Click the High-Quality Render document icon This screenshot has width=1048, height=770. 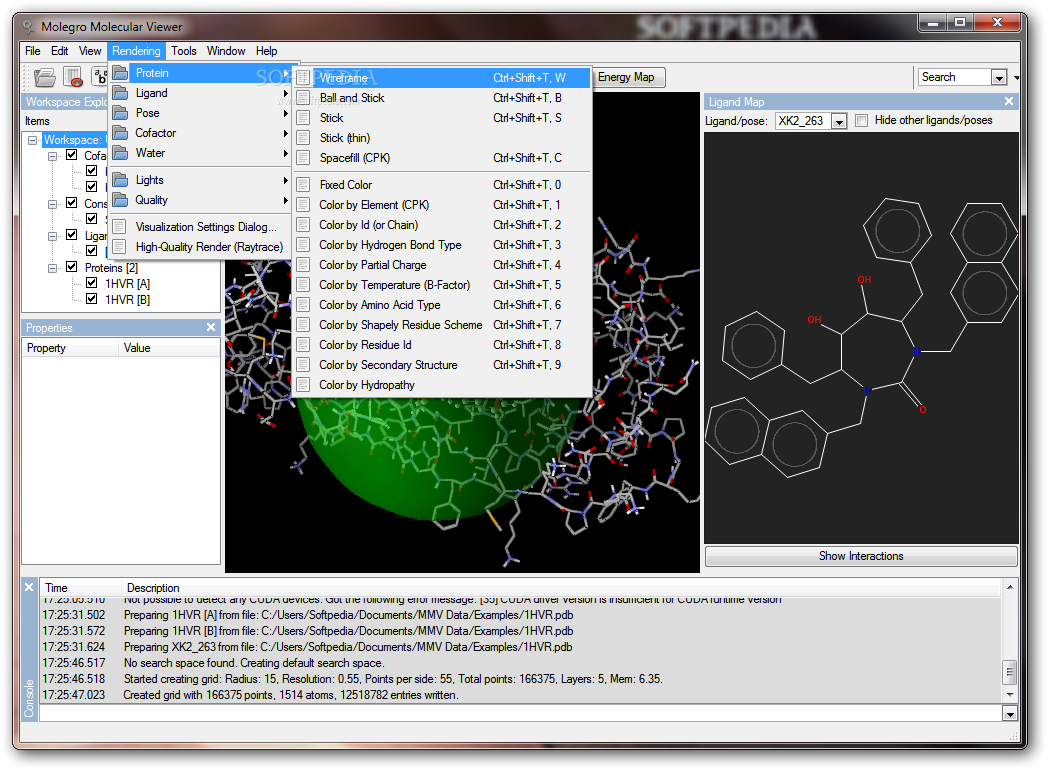pos(119,247)
